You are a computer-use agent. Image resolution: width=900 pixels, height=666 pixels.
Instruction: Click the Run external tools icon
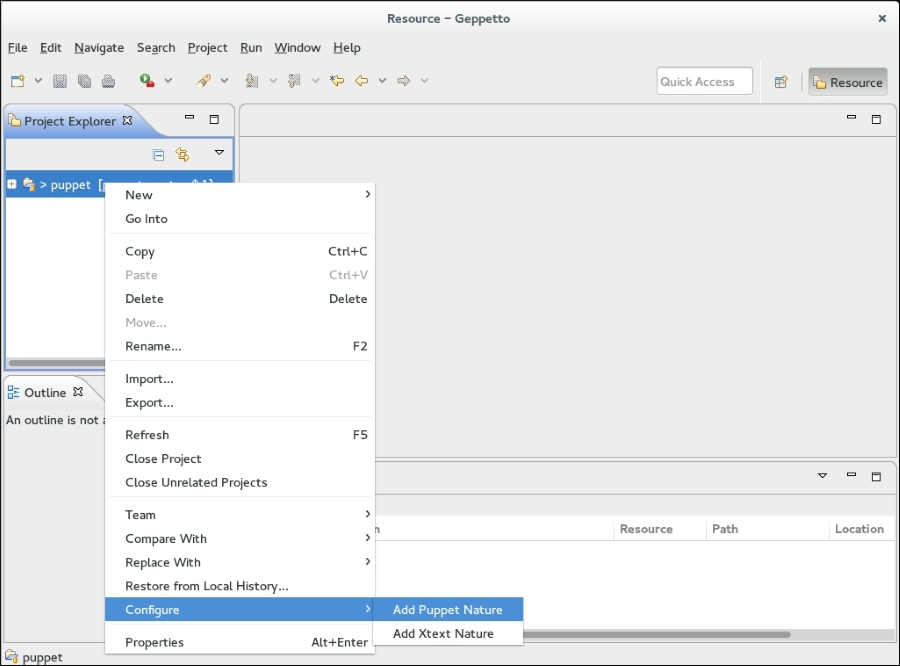[x=147, y=81]
